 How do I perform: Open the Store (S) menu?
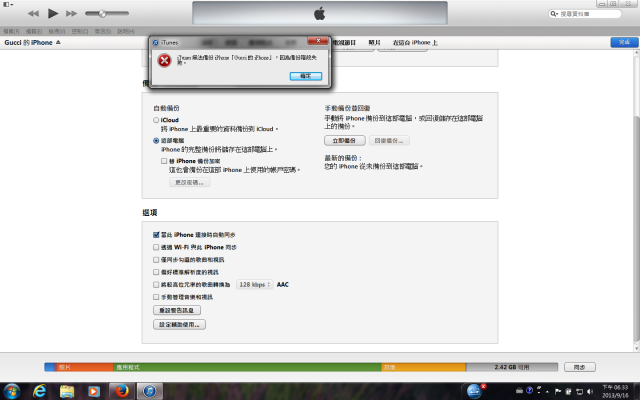coord(103,31)
